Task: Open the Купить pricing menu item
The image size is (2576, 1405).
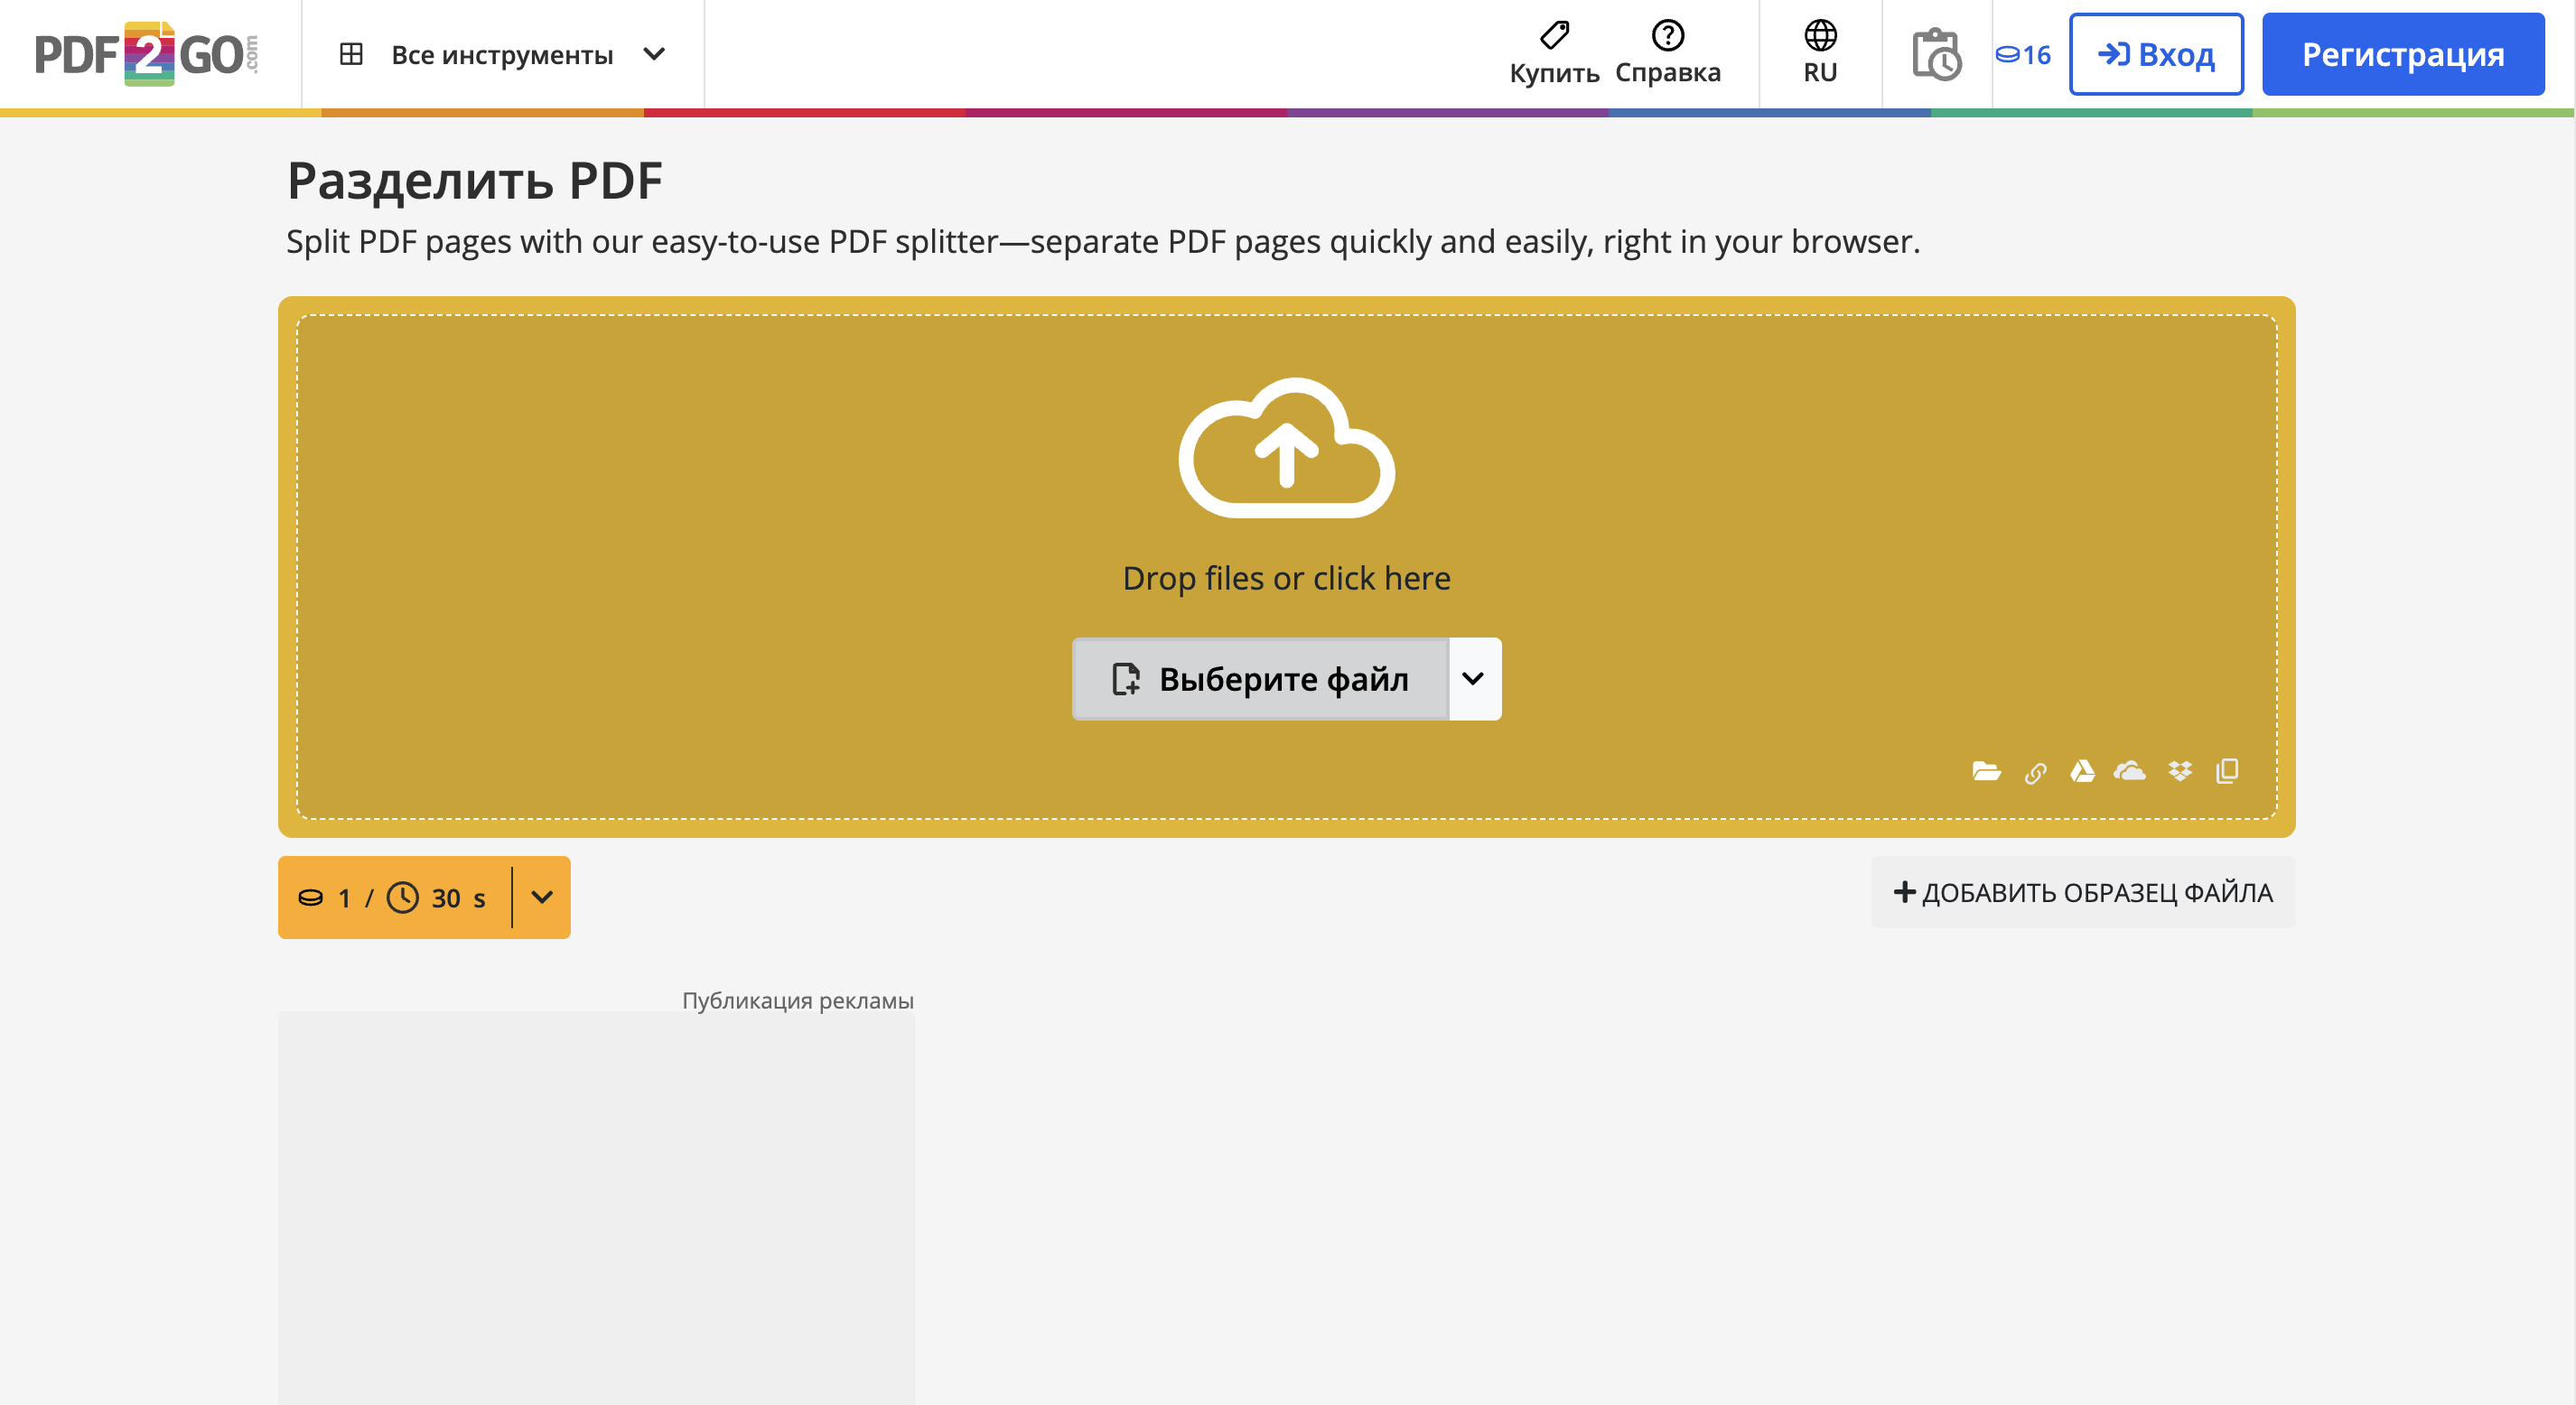Action: tap(1554, 54)
